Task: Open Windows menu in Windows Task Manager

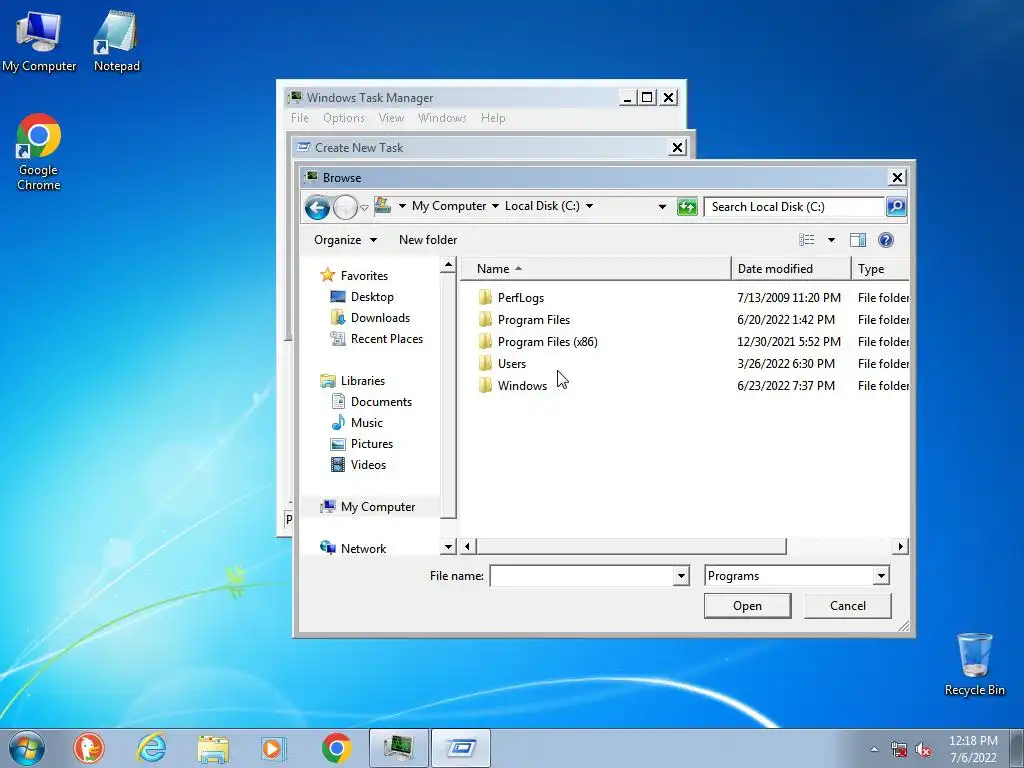Action: pos(442,118)
